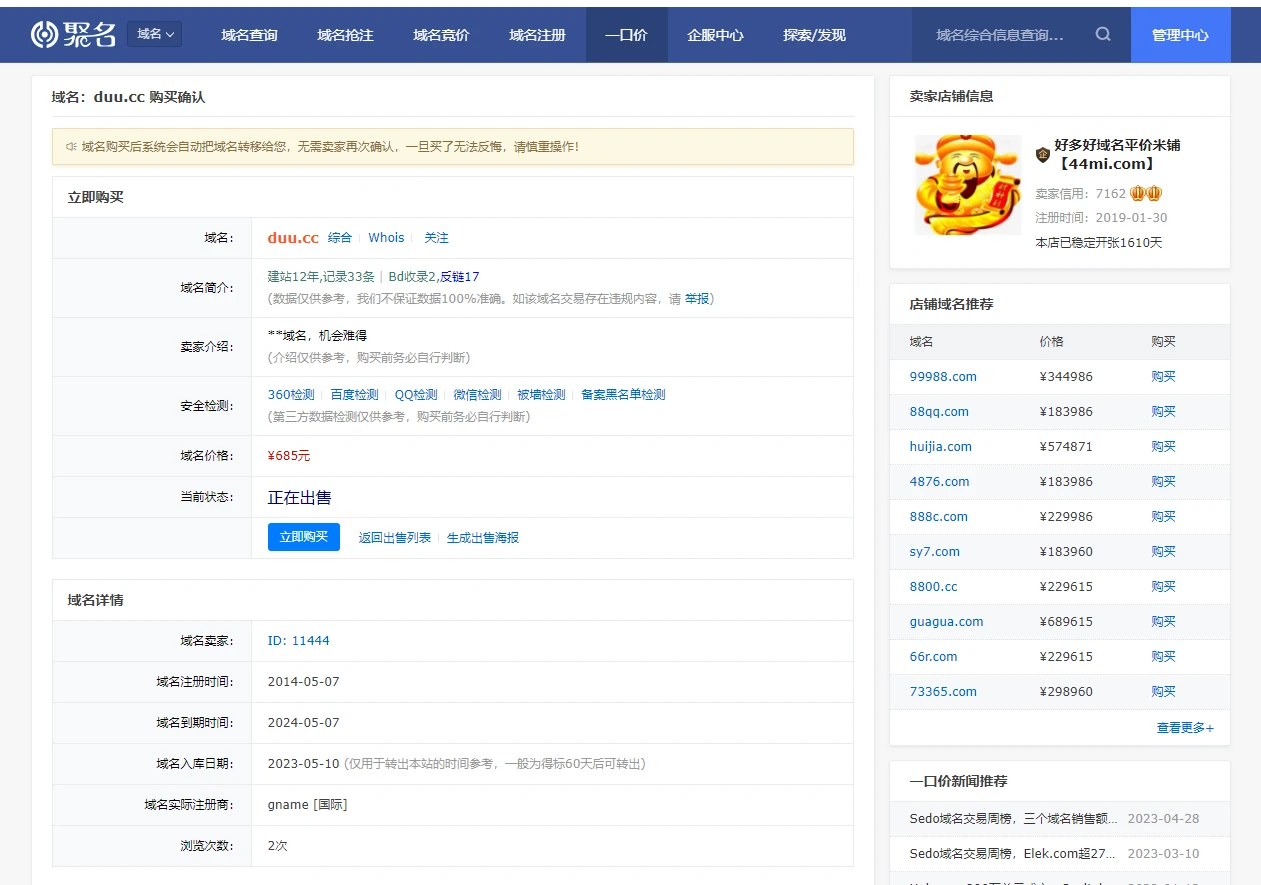Click the 2014-05-07 registration date
Screen dimensions: 1261x885
pyautogui.click(x=304, y=682)
